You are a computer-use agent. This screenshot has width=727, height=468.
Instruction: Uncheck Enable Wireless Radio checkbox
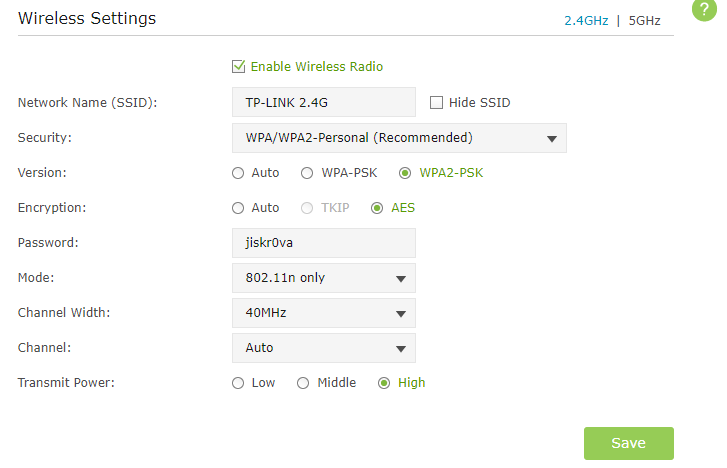coord(238,67)
